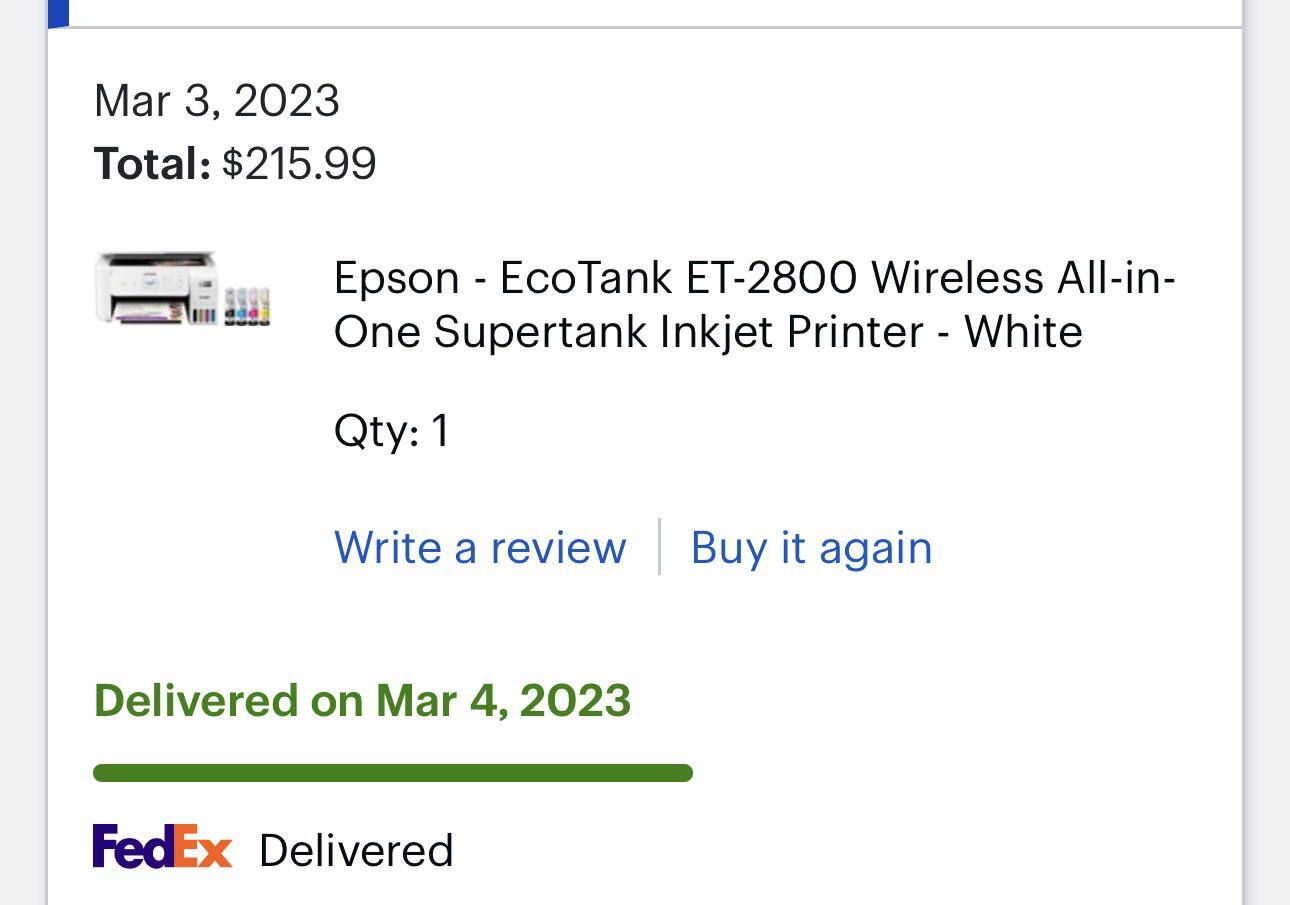Click the Write a review link

pos(480,548)
